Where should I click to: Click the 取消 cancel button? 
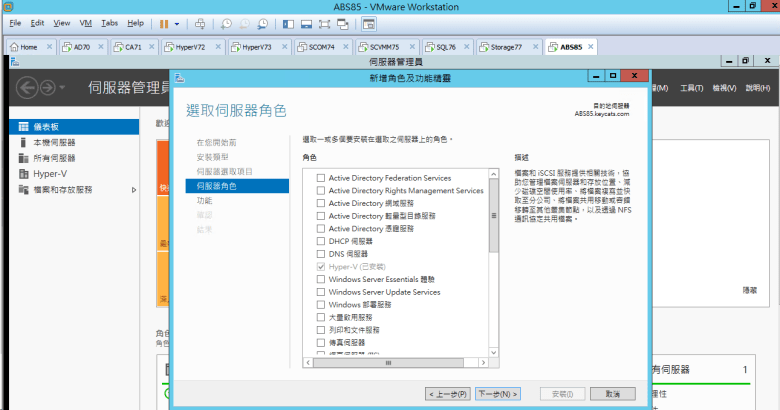(612, 394)
